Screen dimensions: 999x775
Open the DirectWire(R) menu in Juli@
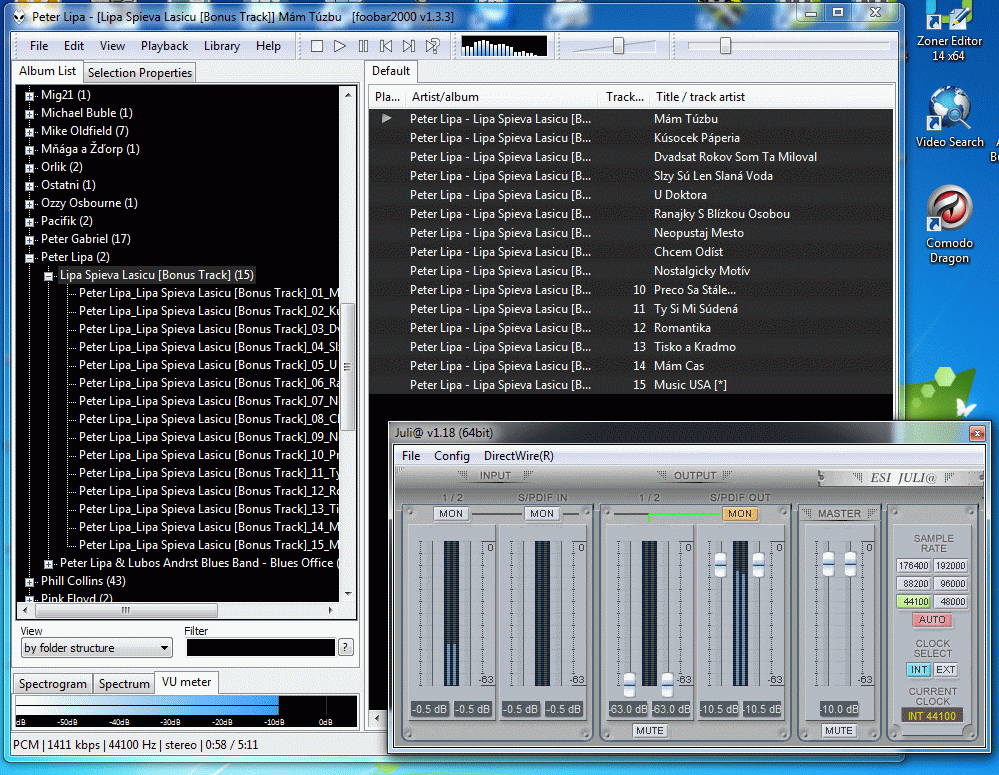click(x=519, y=456)
